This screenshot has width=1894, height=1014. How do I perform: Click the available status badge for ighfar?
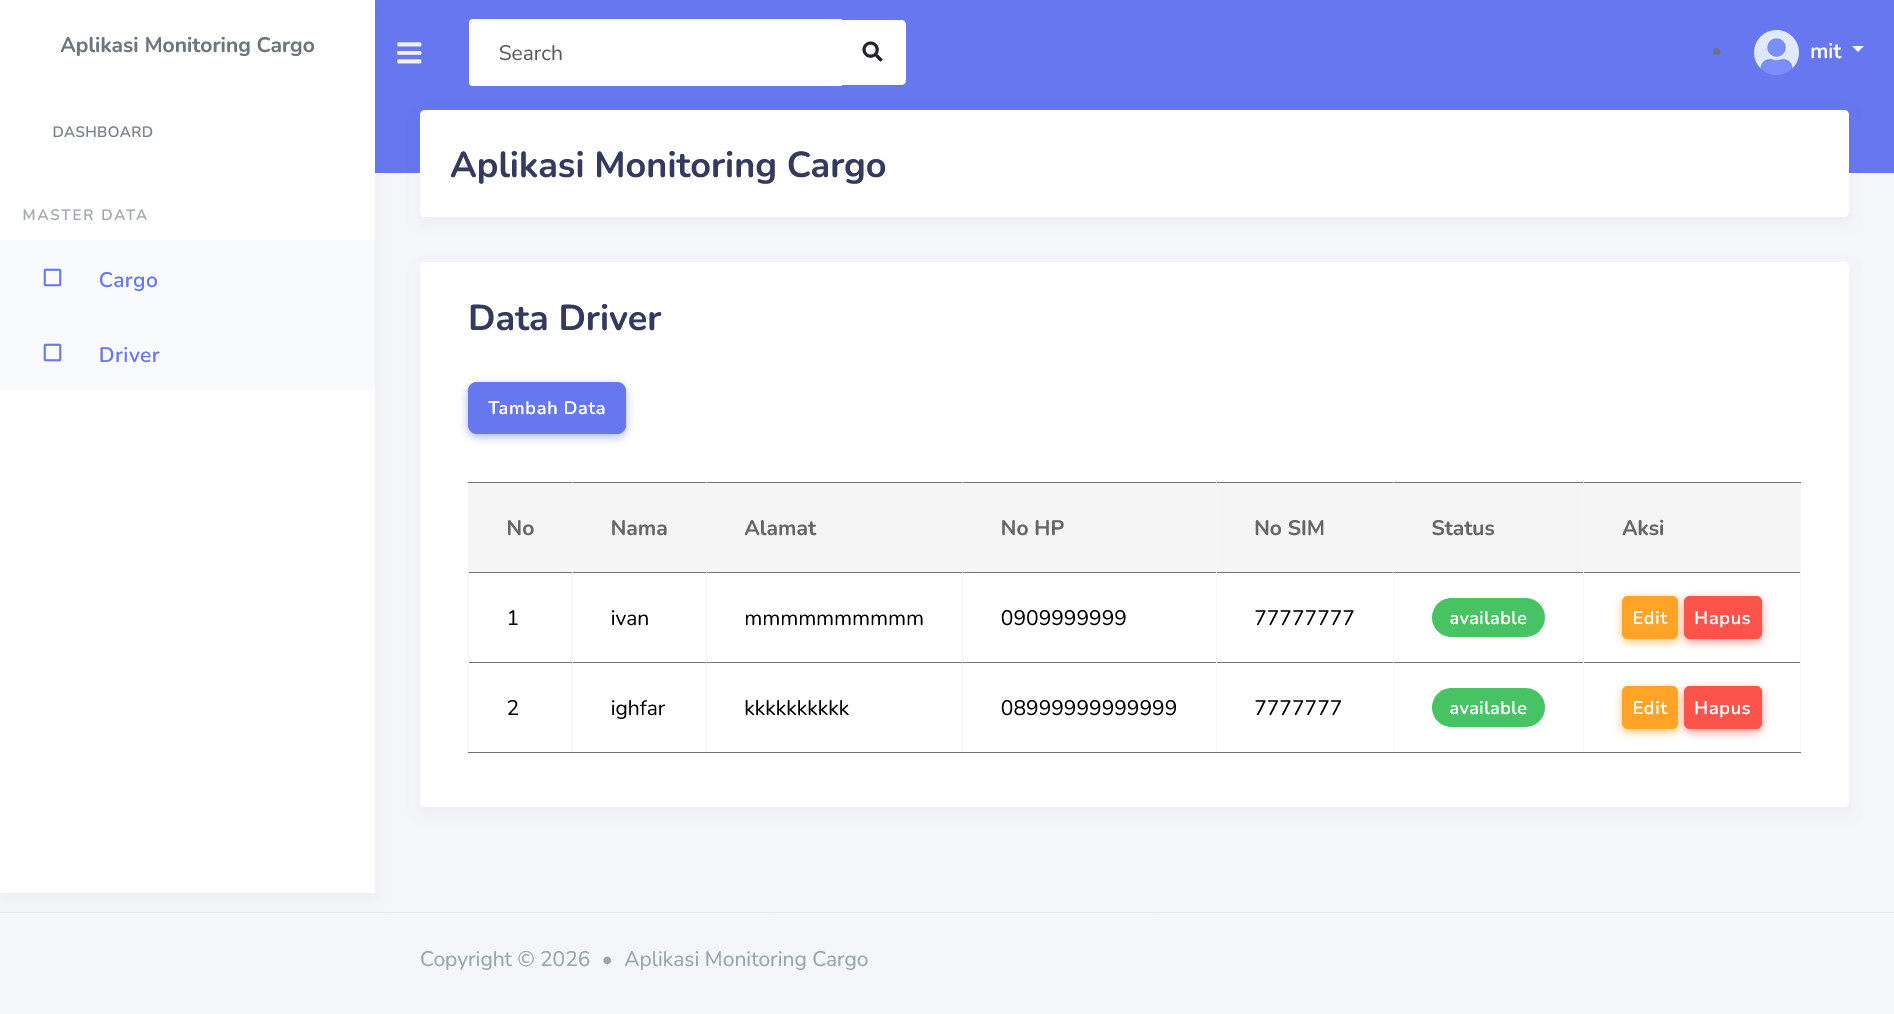(x=1488, y=708)
